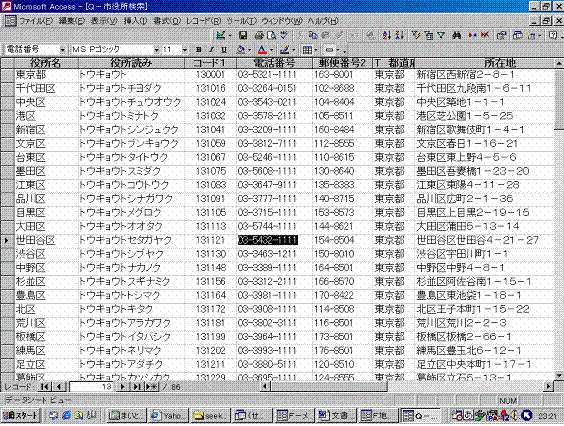Go to next record navigation button

123,387
